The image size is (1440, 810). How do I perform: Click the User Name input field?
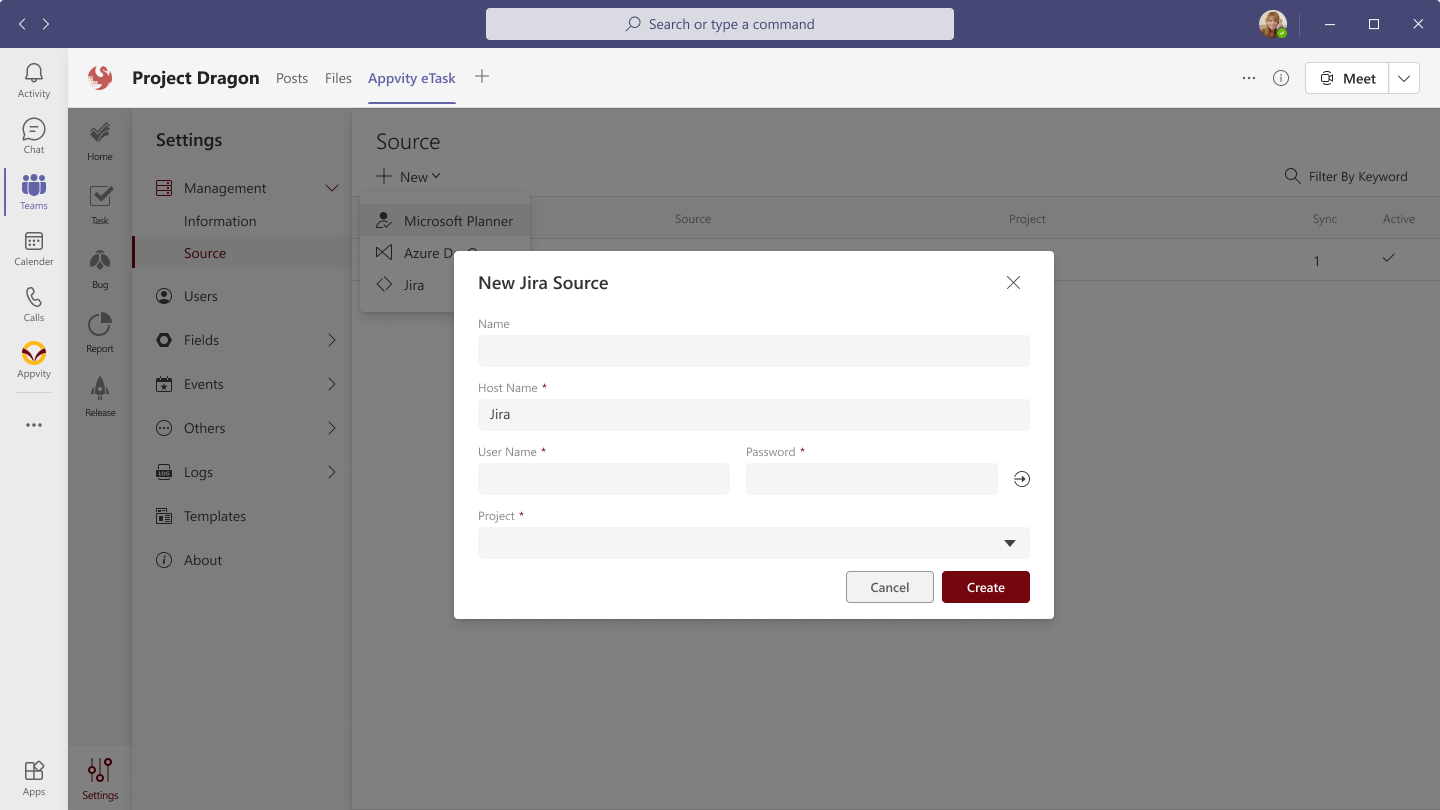pyautogui.click(x=603, y=479)
